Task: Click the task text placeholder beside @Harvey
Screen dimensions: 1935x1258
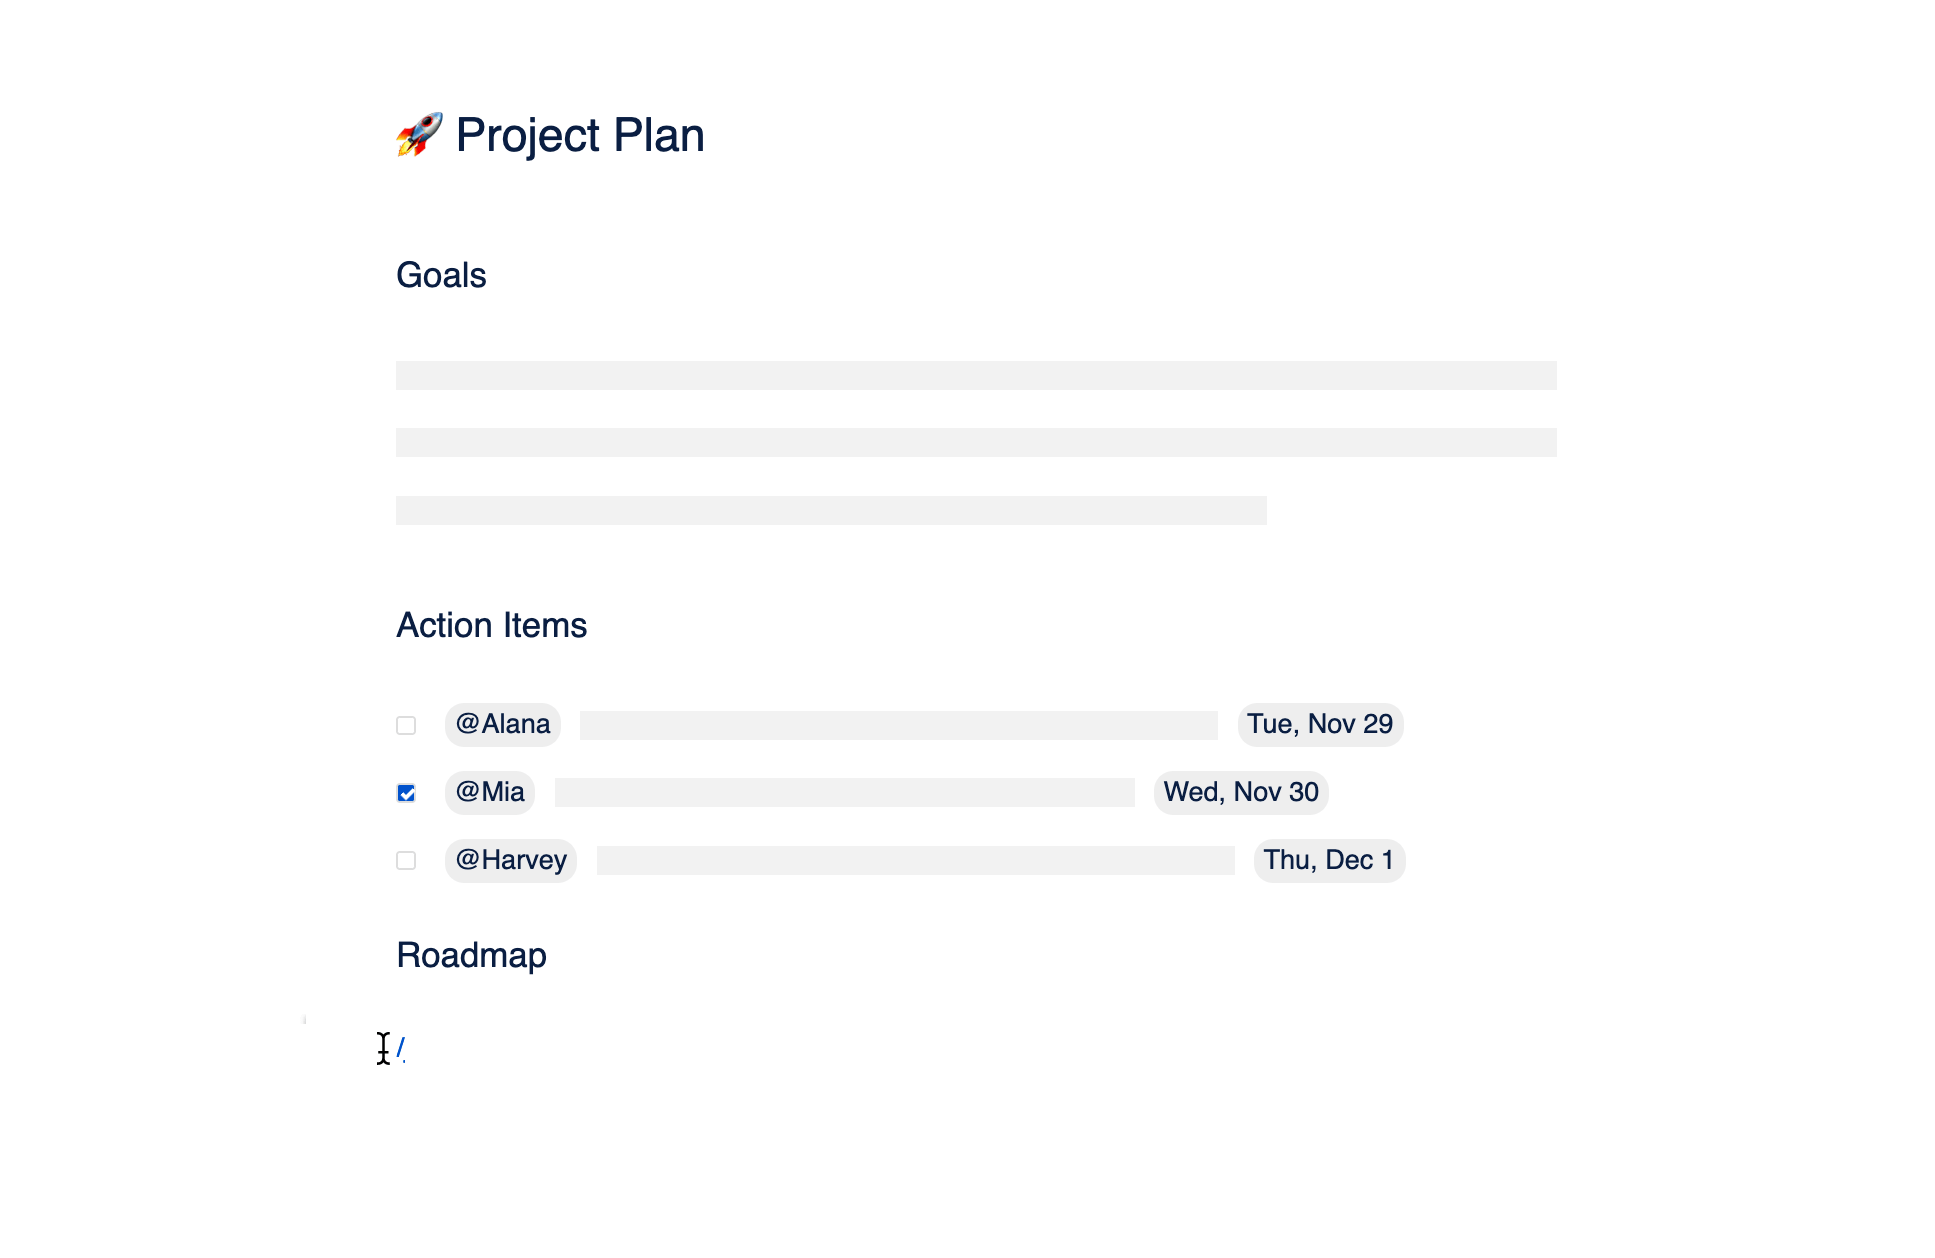Action: tap(916, 860)
